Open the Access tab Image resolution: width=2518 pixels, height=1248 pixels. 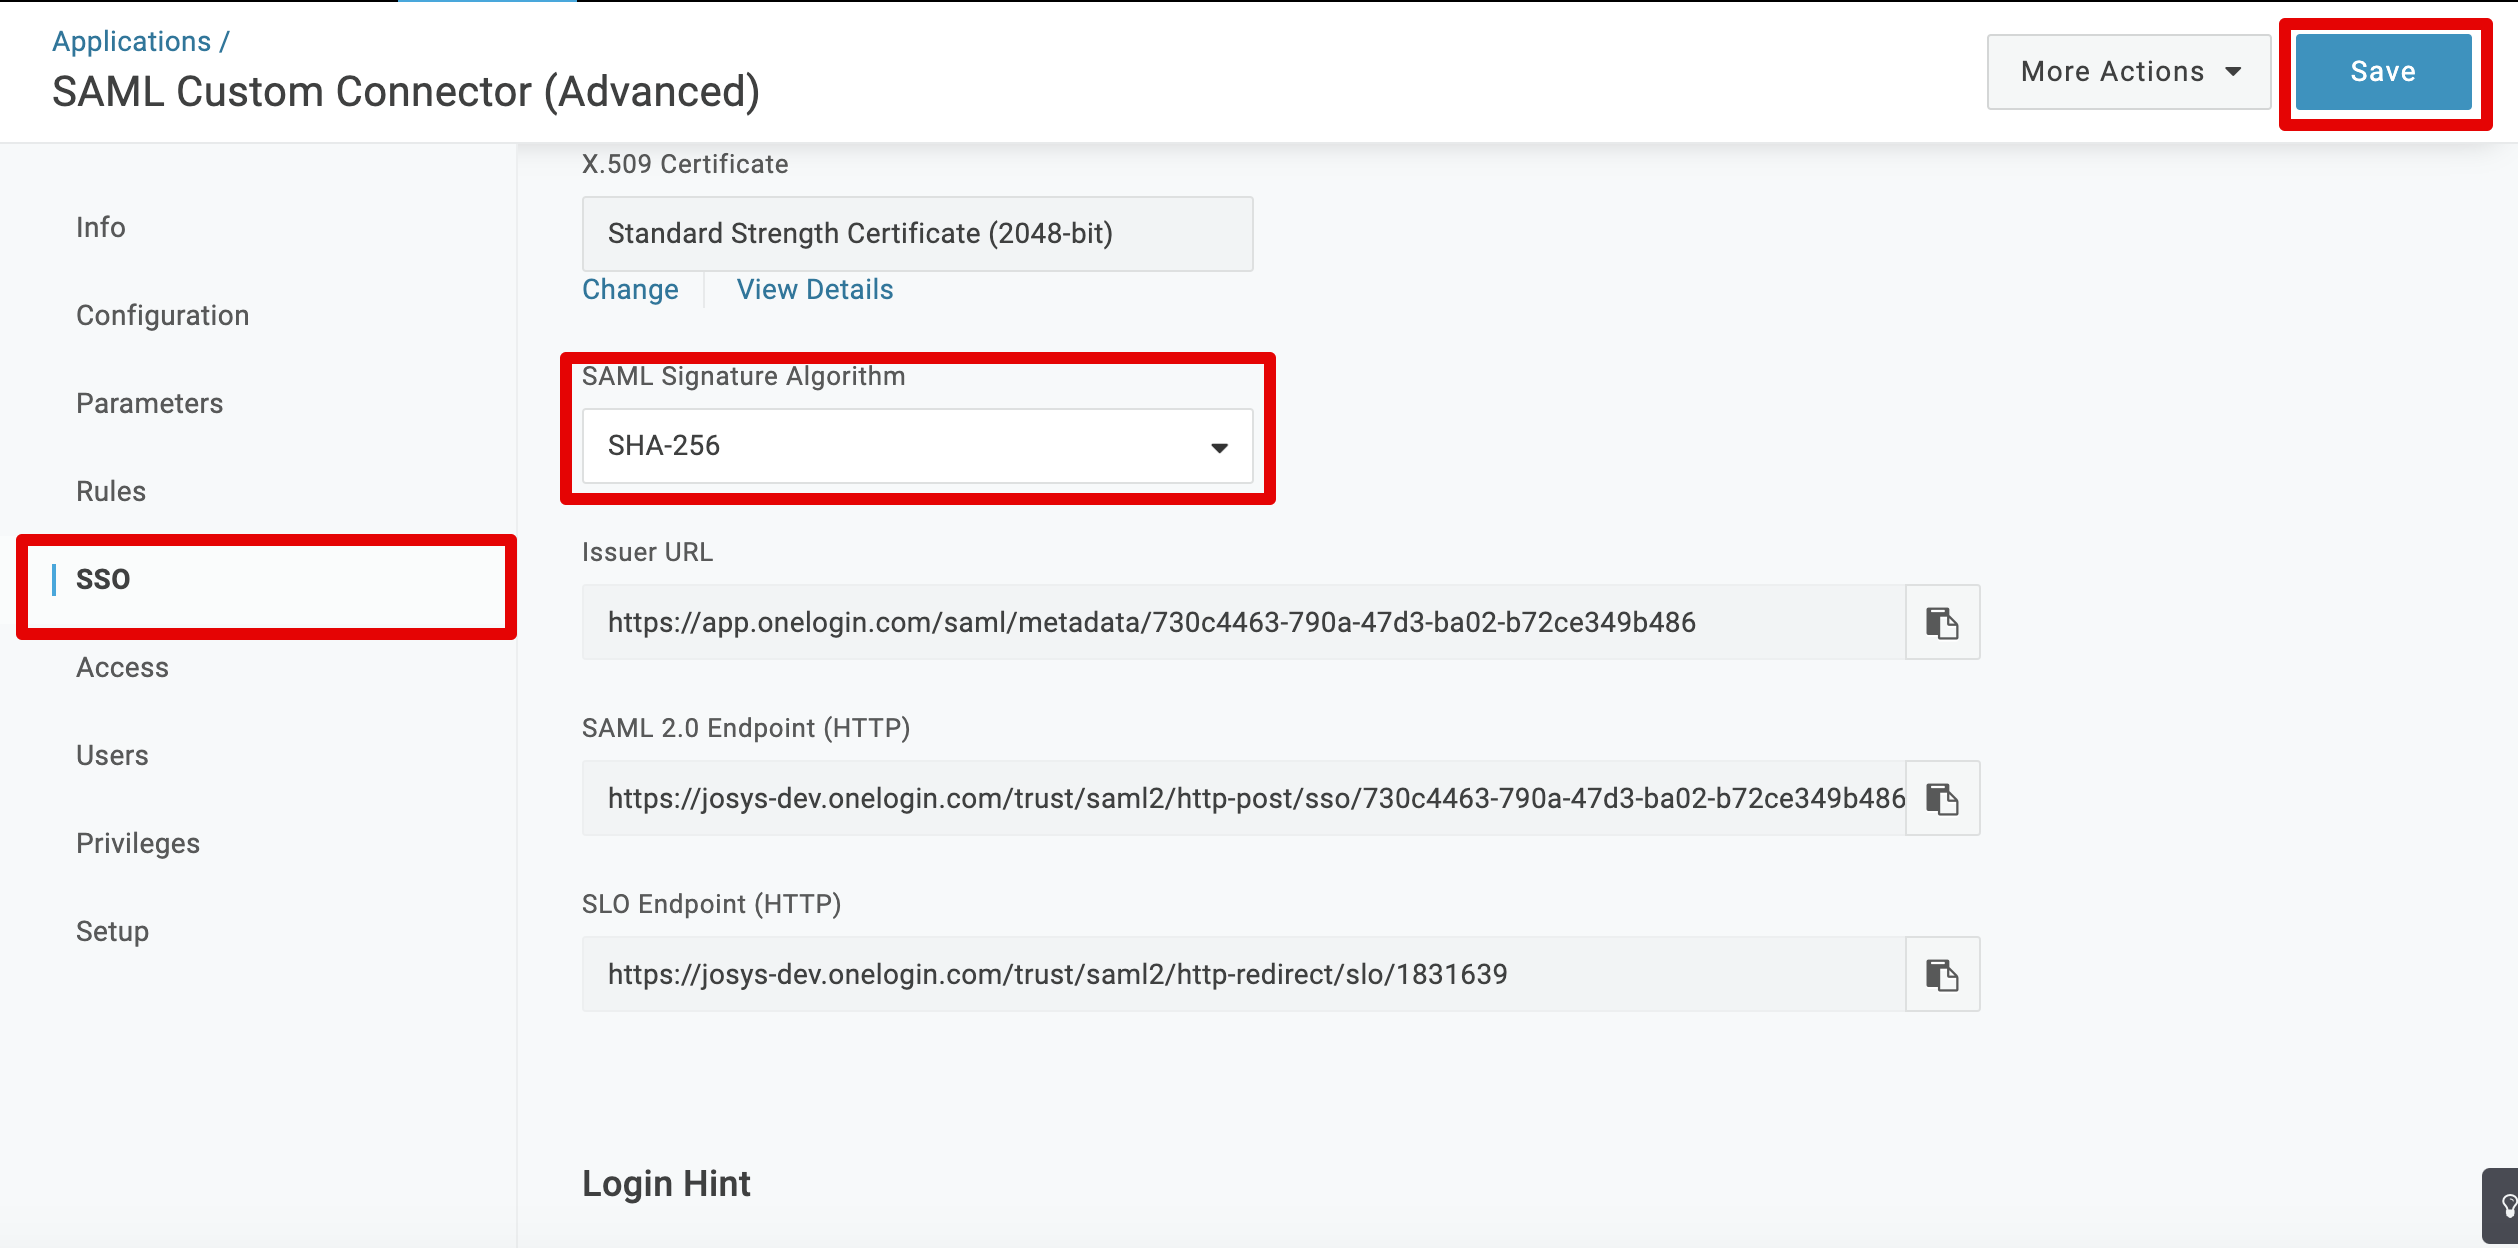point(122,668)
